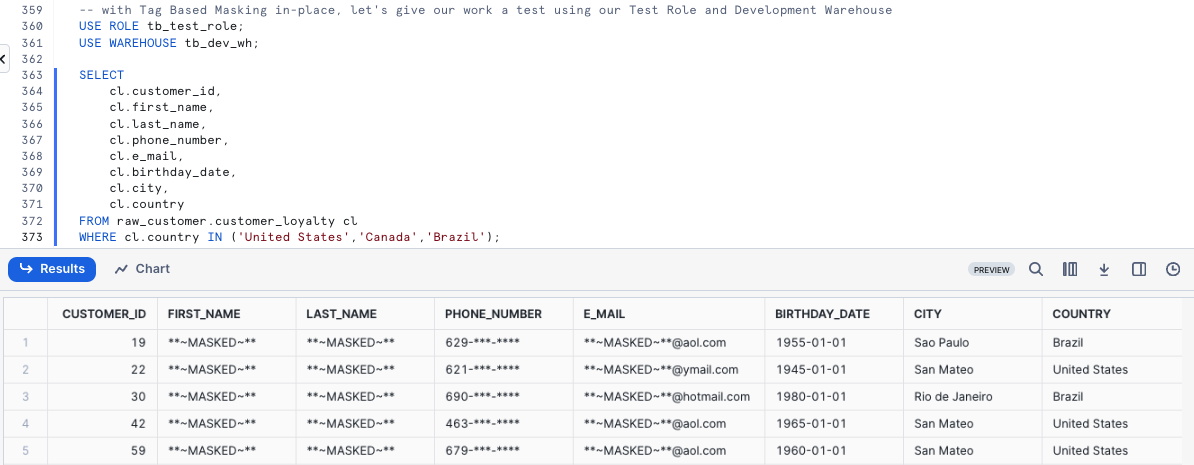Open the column selector icon
The width and height of the screenshot is (1194, 465).
[1070, 269]
